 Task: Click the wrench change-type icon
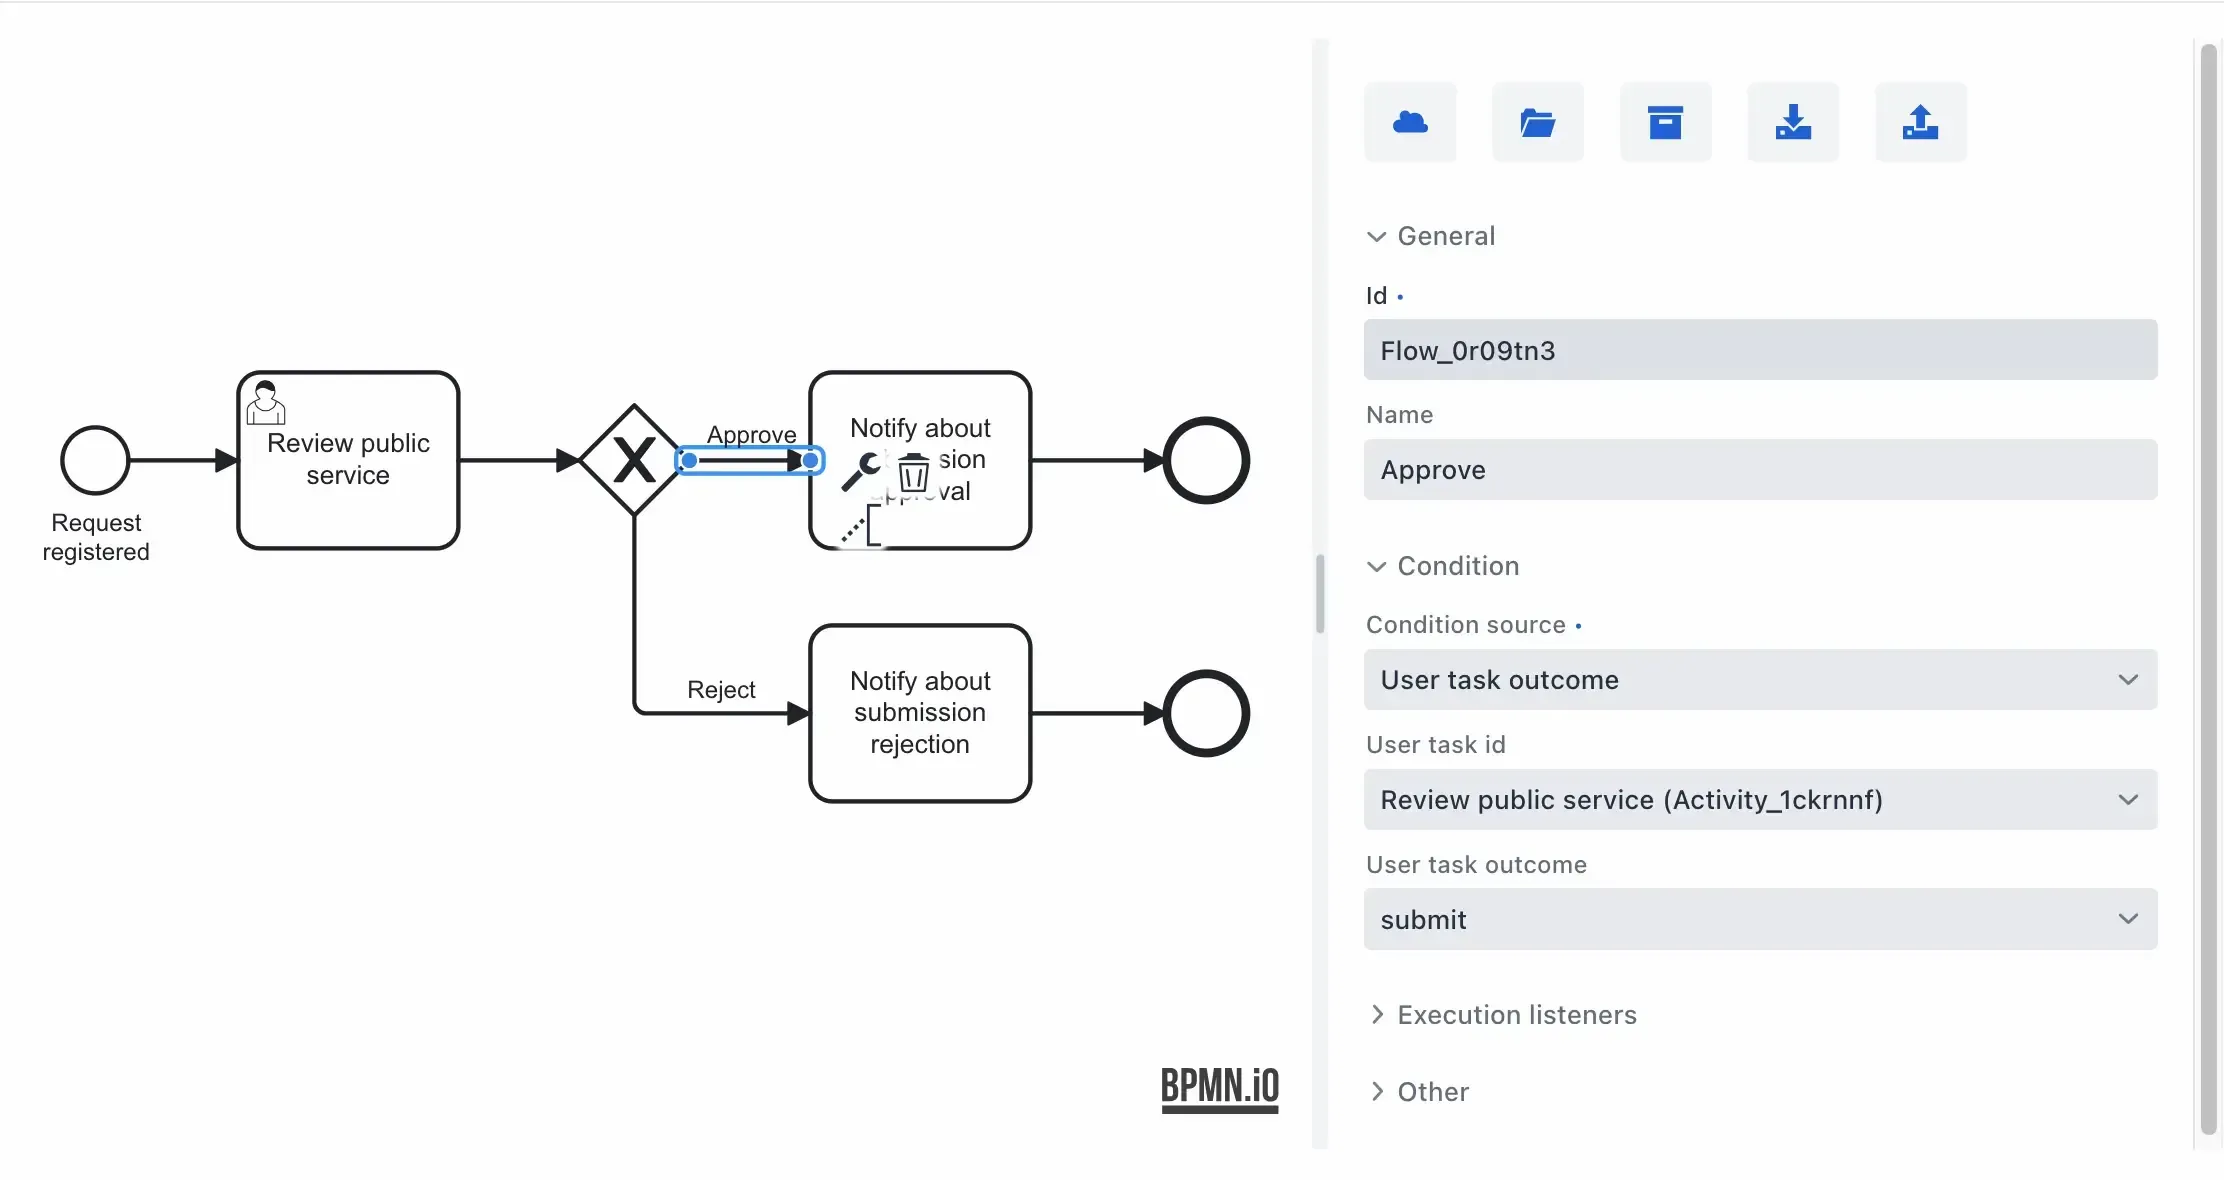pos(860,471)
